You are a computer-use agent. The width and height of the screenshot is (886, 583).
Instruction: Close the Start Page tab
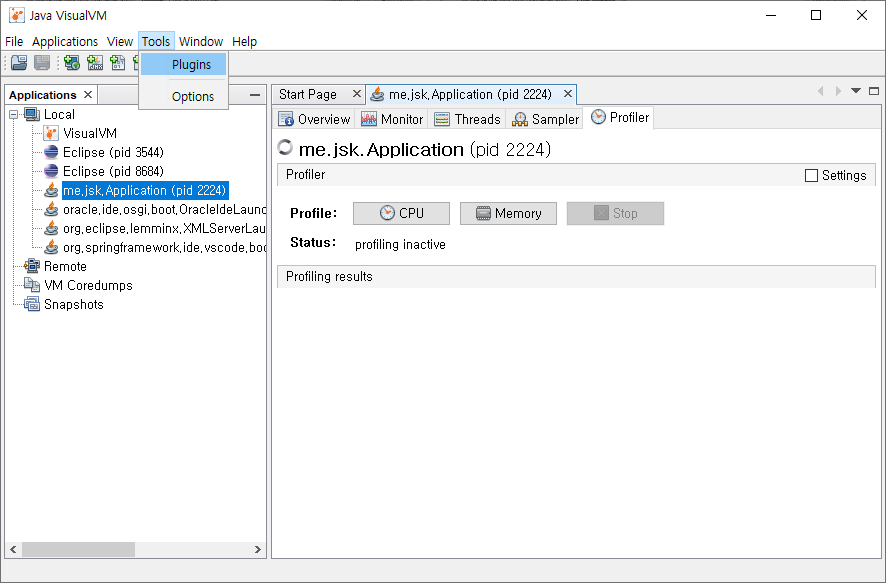point(357,94)
